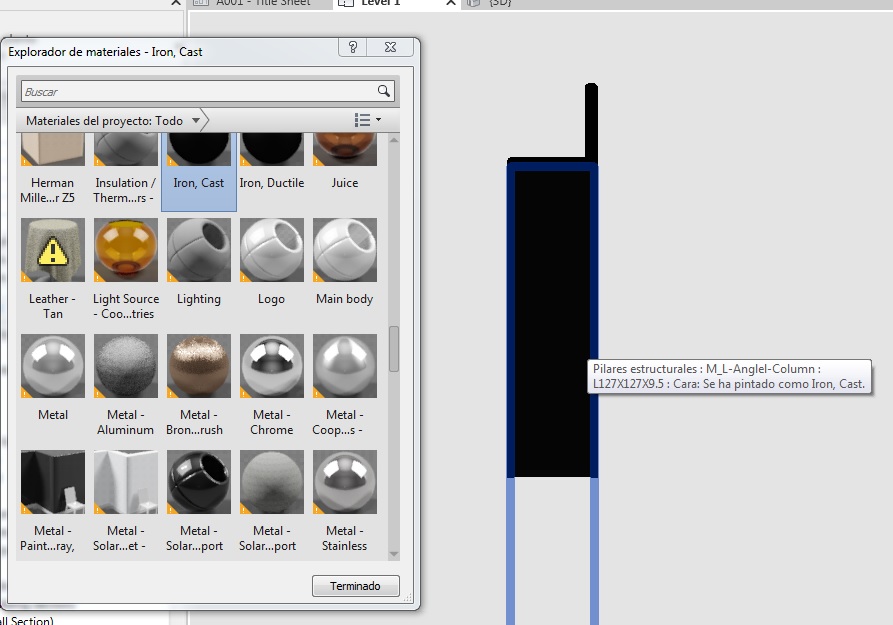Switch to the Level 1 view tab
This screenshot has height=625, width=893.
380,3
